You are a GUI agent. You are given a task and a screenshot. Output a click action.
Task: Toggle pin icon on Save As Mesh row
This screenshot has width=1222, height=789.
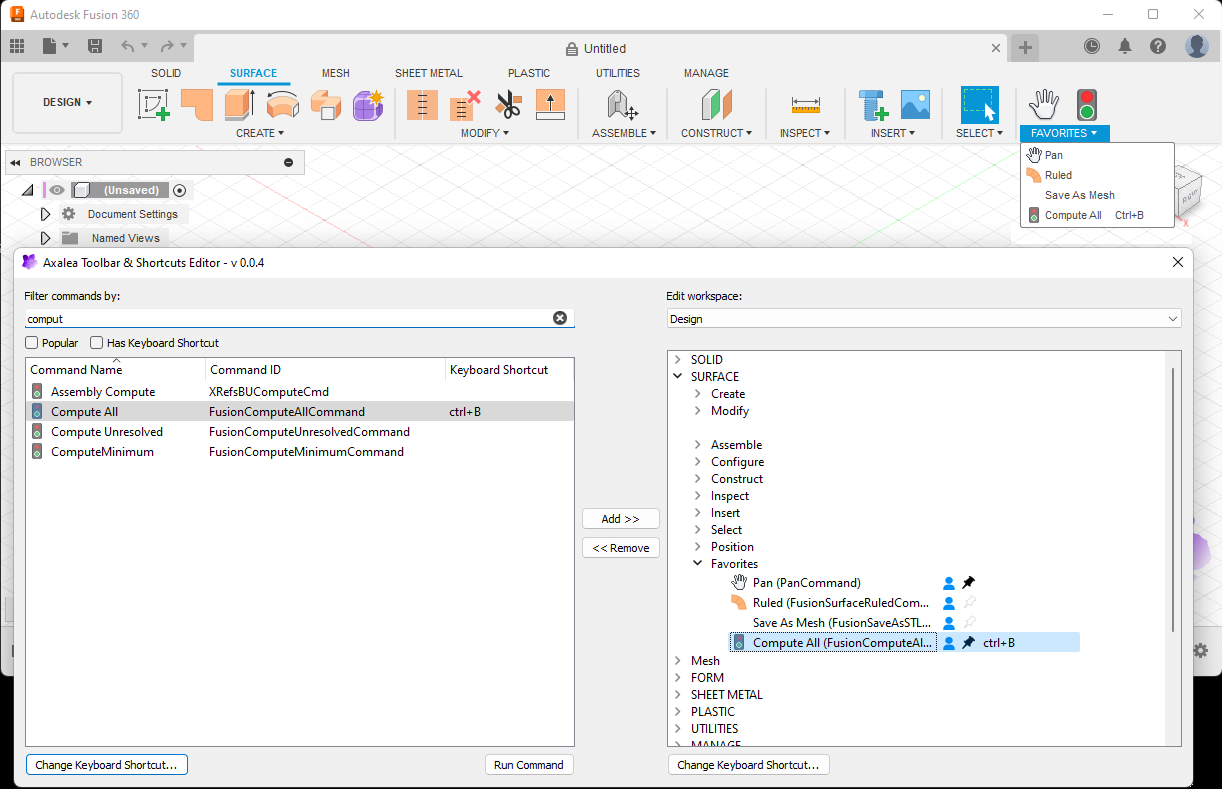point(968,623)
